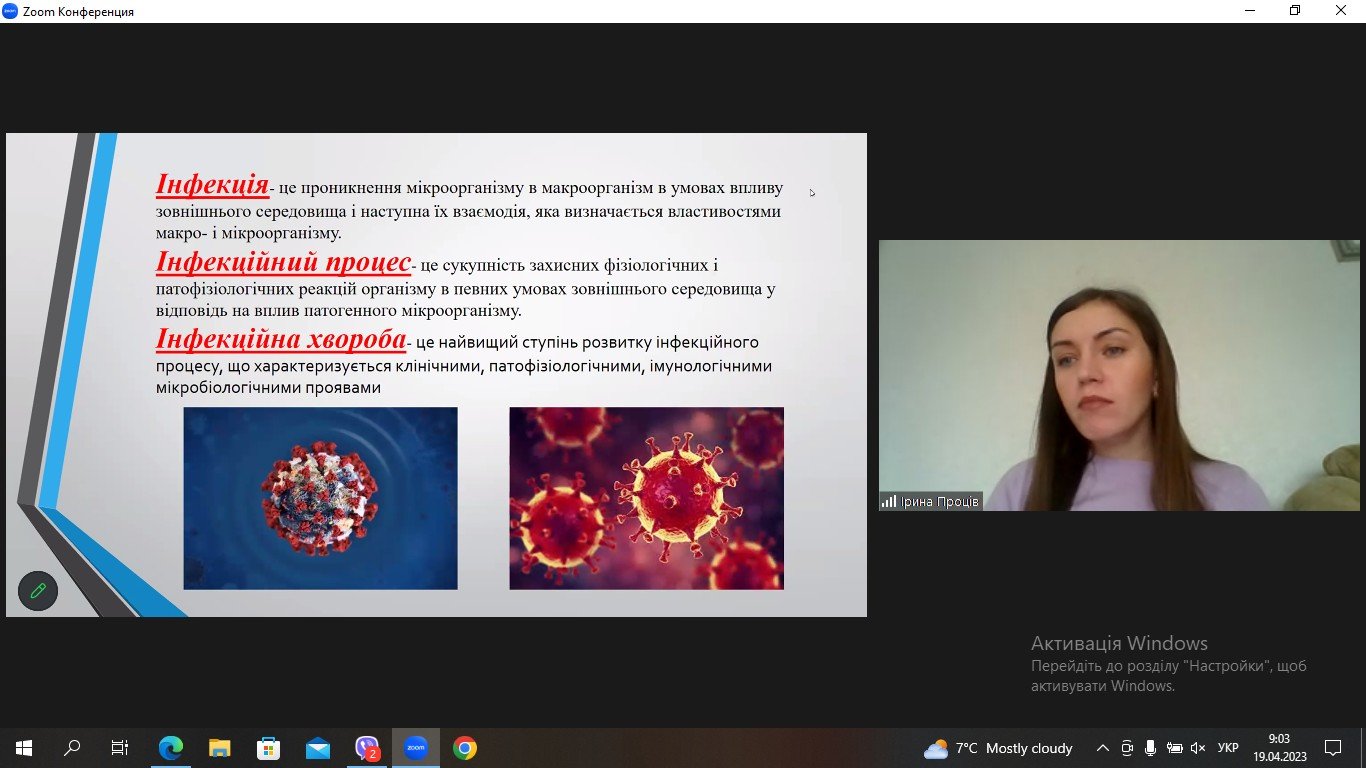Open the Windows Start menu

(23, 748)
